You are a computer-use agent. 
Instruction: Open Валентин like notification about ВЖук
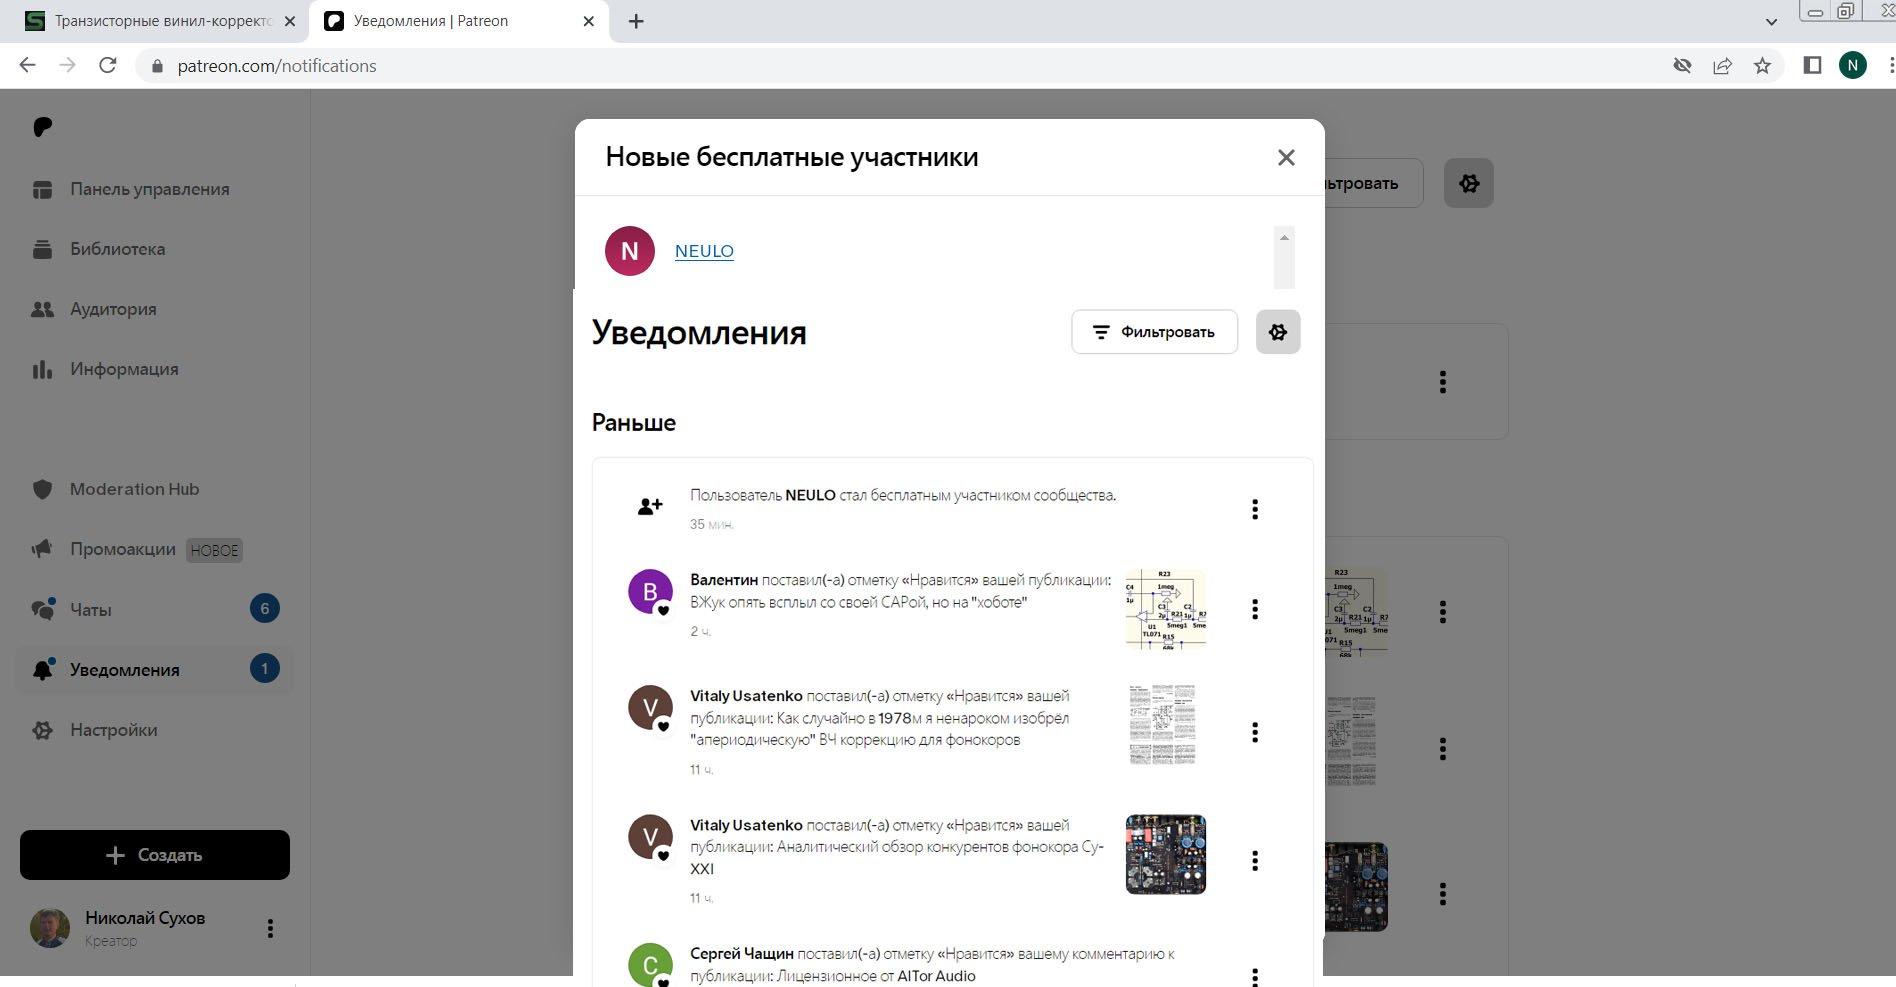[900, 591]
